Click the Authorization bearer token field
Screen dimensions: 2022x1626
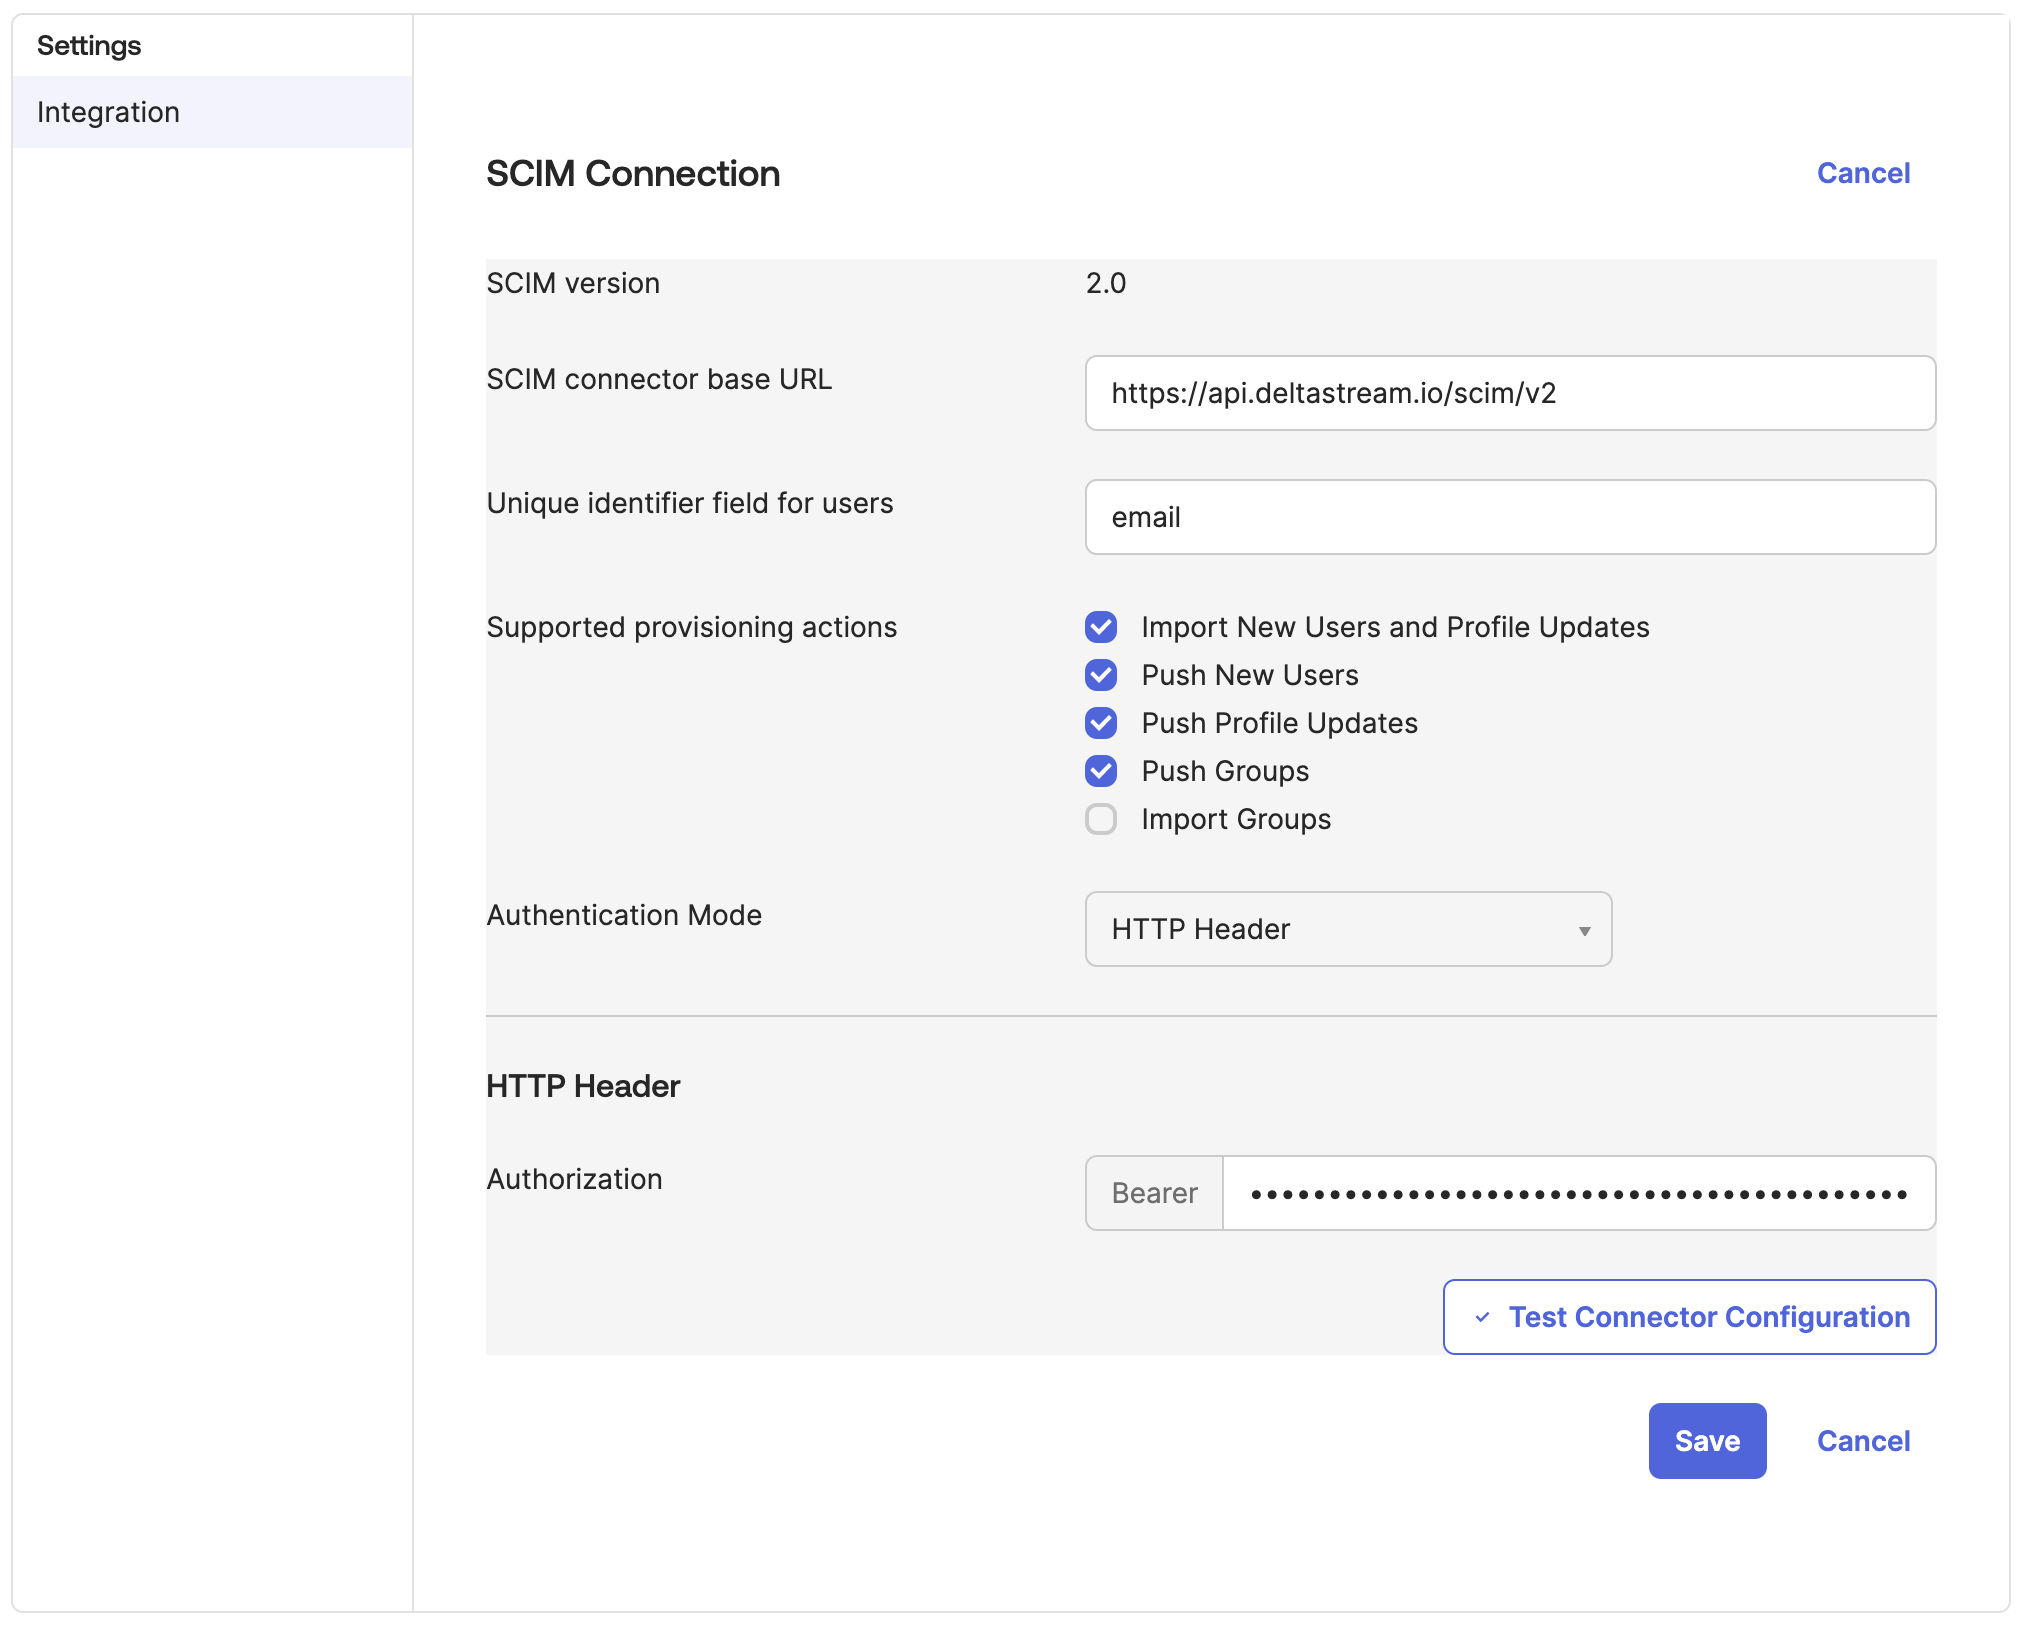(x=1578, y=1193)
